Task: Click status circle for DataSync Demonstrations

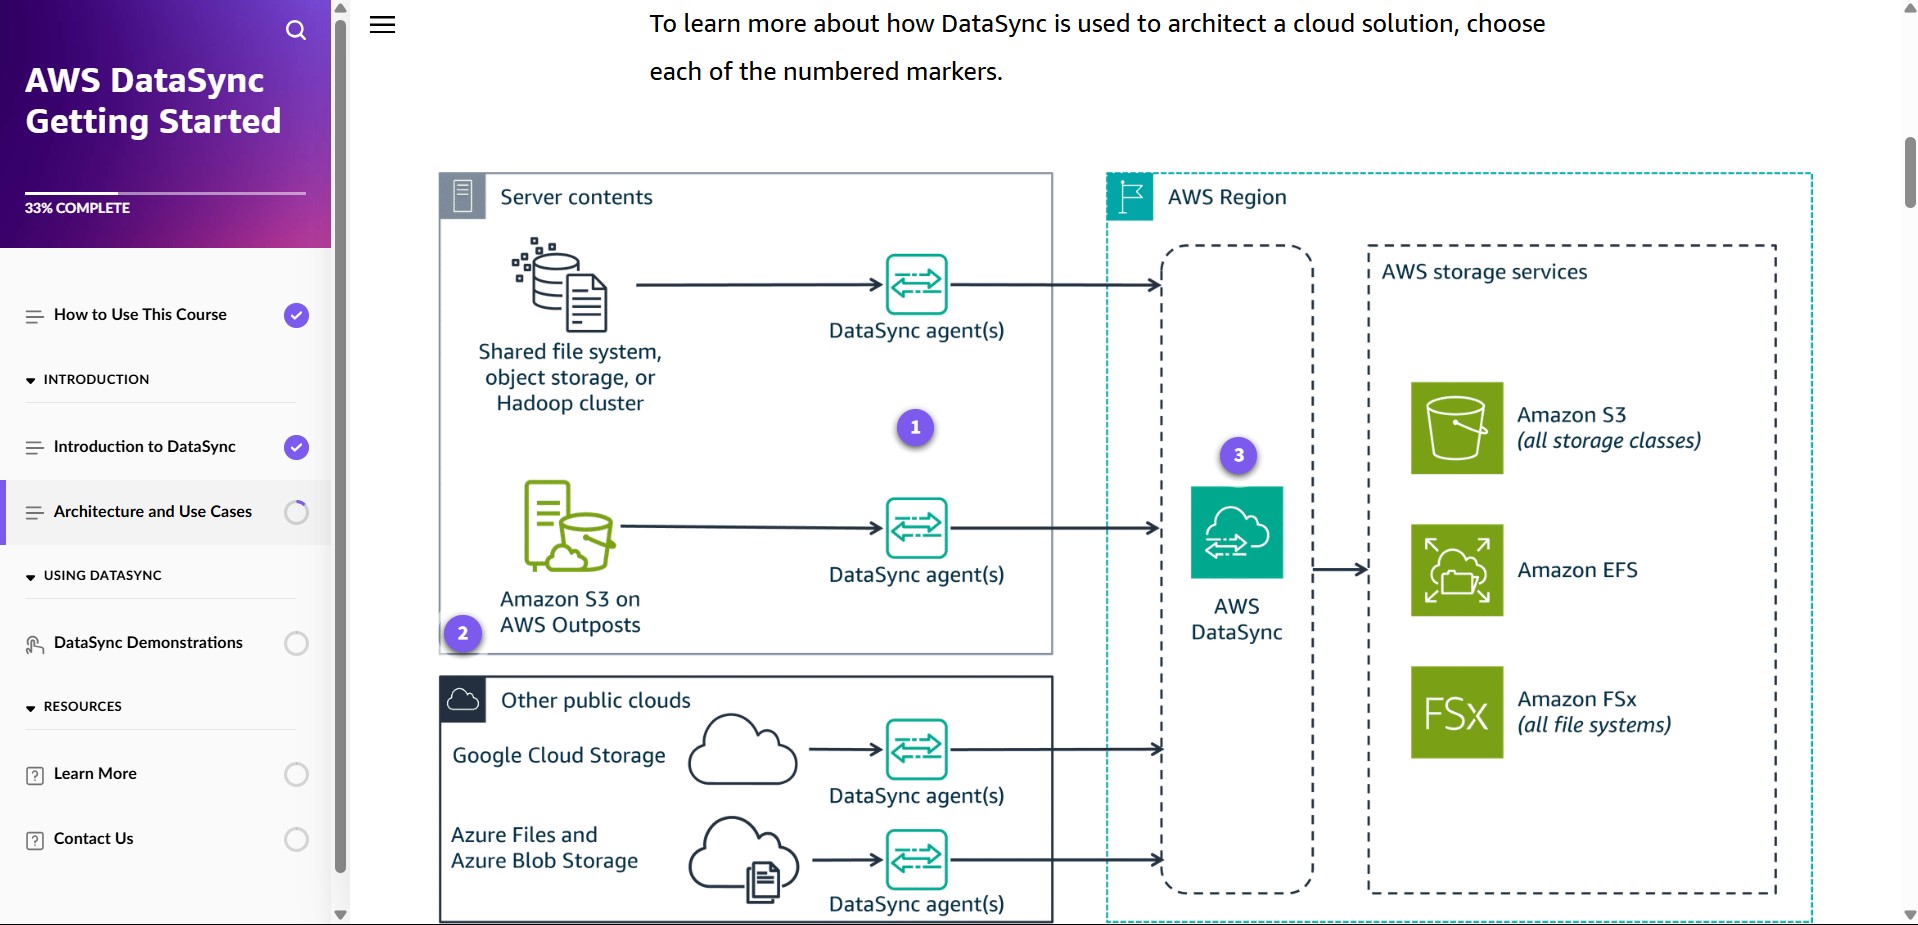Action: click(296, 643)
